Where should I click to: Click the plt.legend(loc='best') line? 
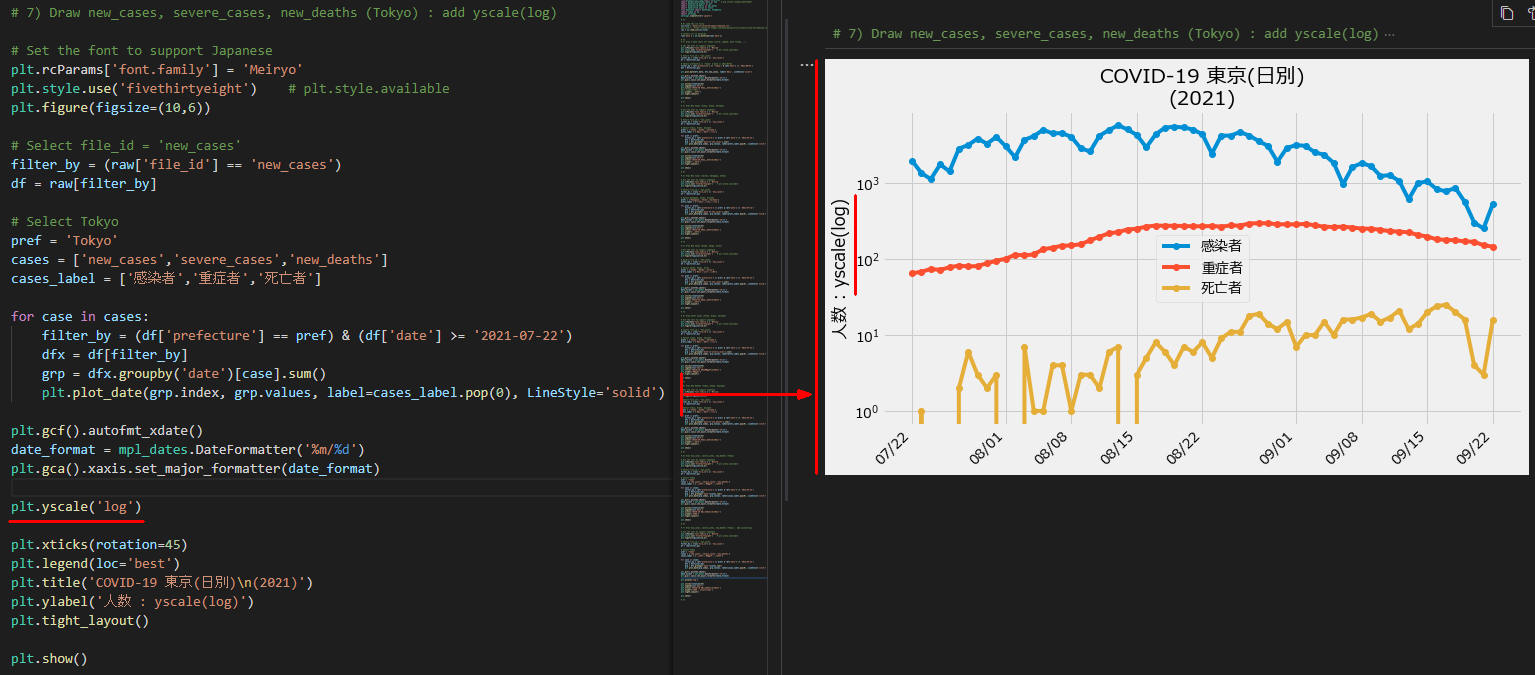95,564
